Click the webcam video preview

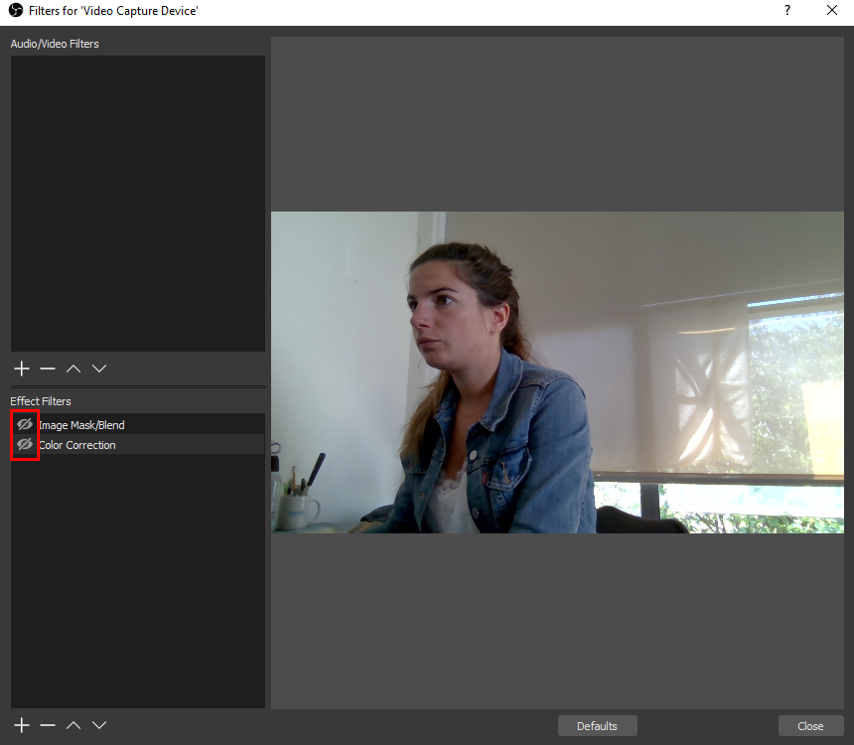[x=557, y=372]
